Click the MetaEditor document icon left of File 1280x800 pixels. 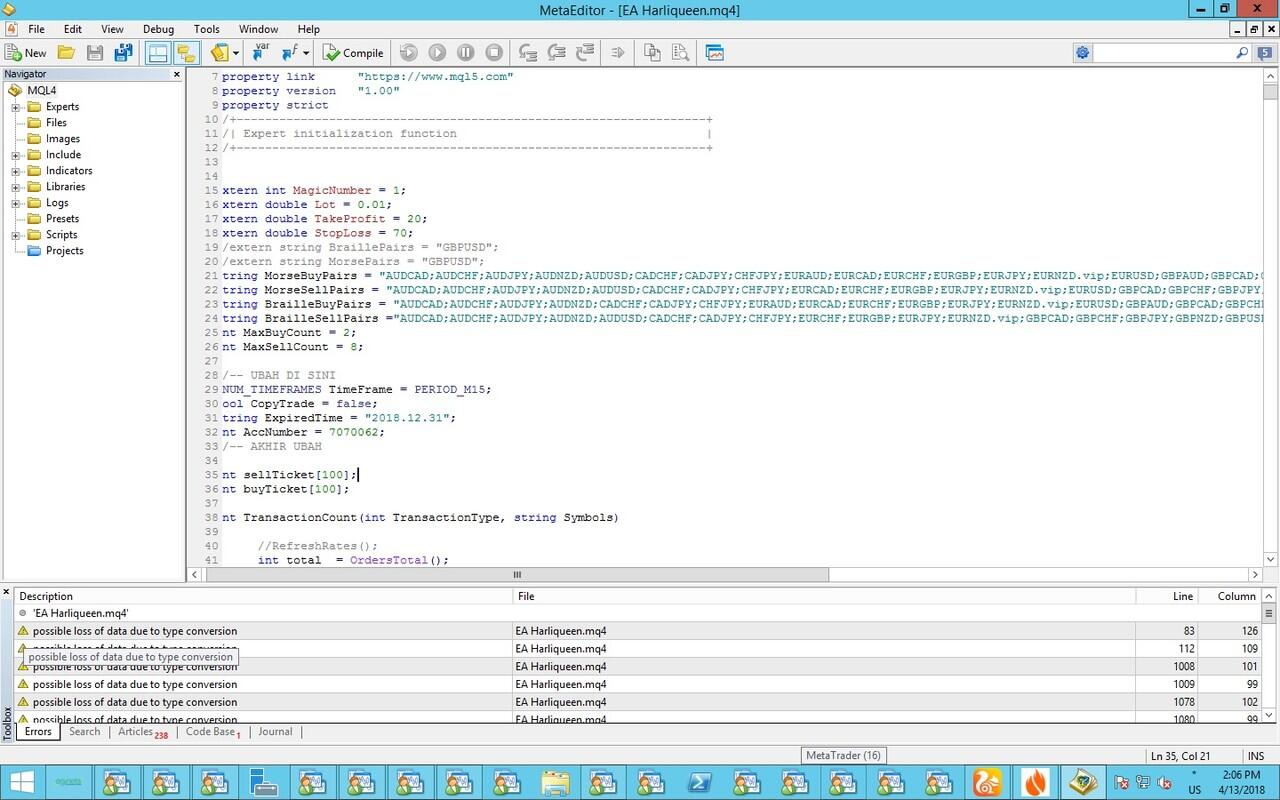point(12,29)
